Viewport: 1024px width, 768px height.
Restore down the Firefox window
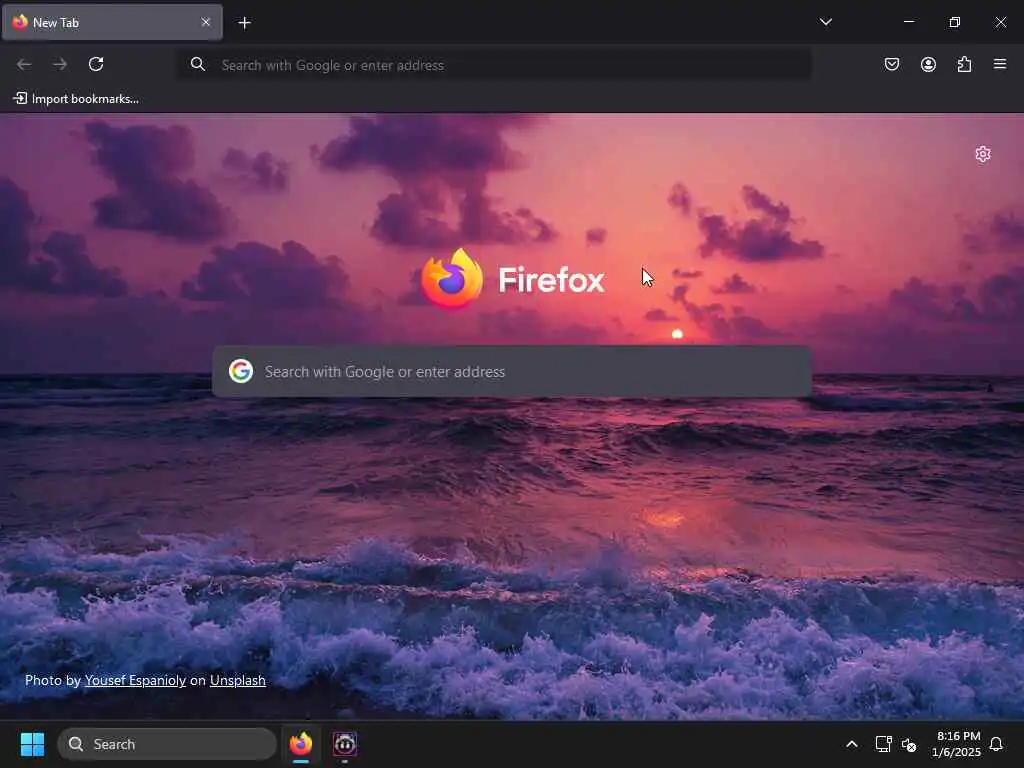[x=954, y=22]
